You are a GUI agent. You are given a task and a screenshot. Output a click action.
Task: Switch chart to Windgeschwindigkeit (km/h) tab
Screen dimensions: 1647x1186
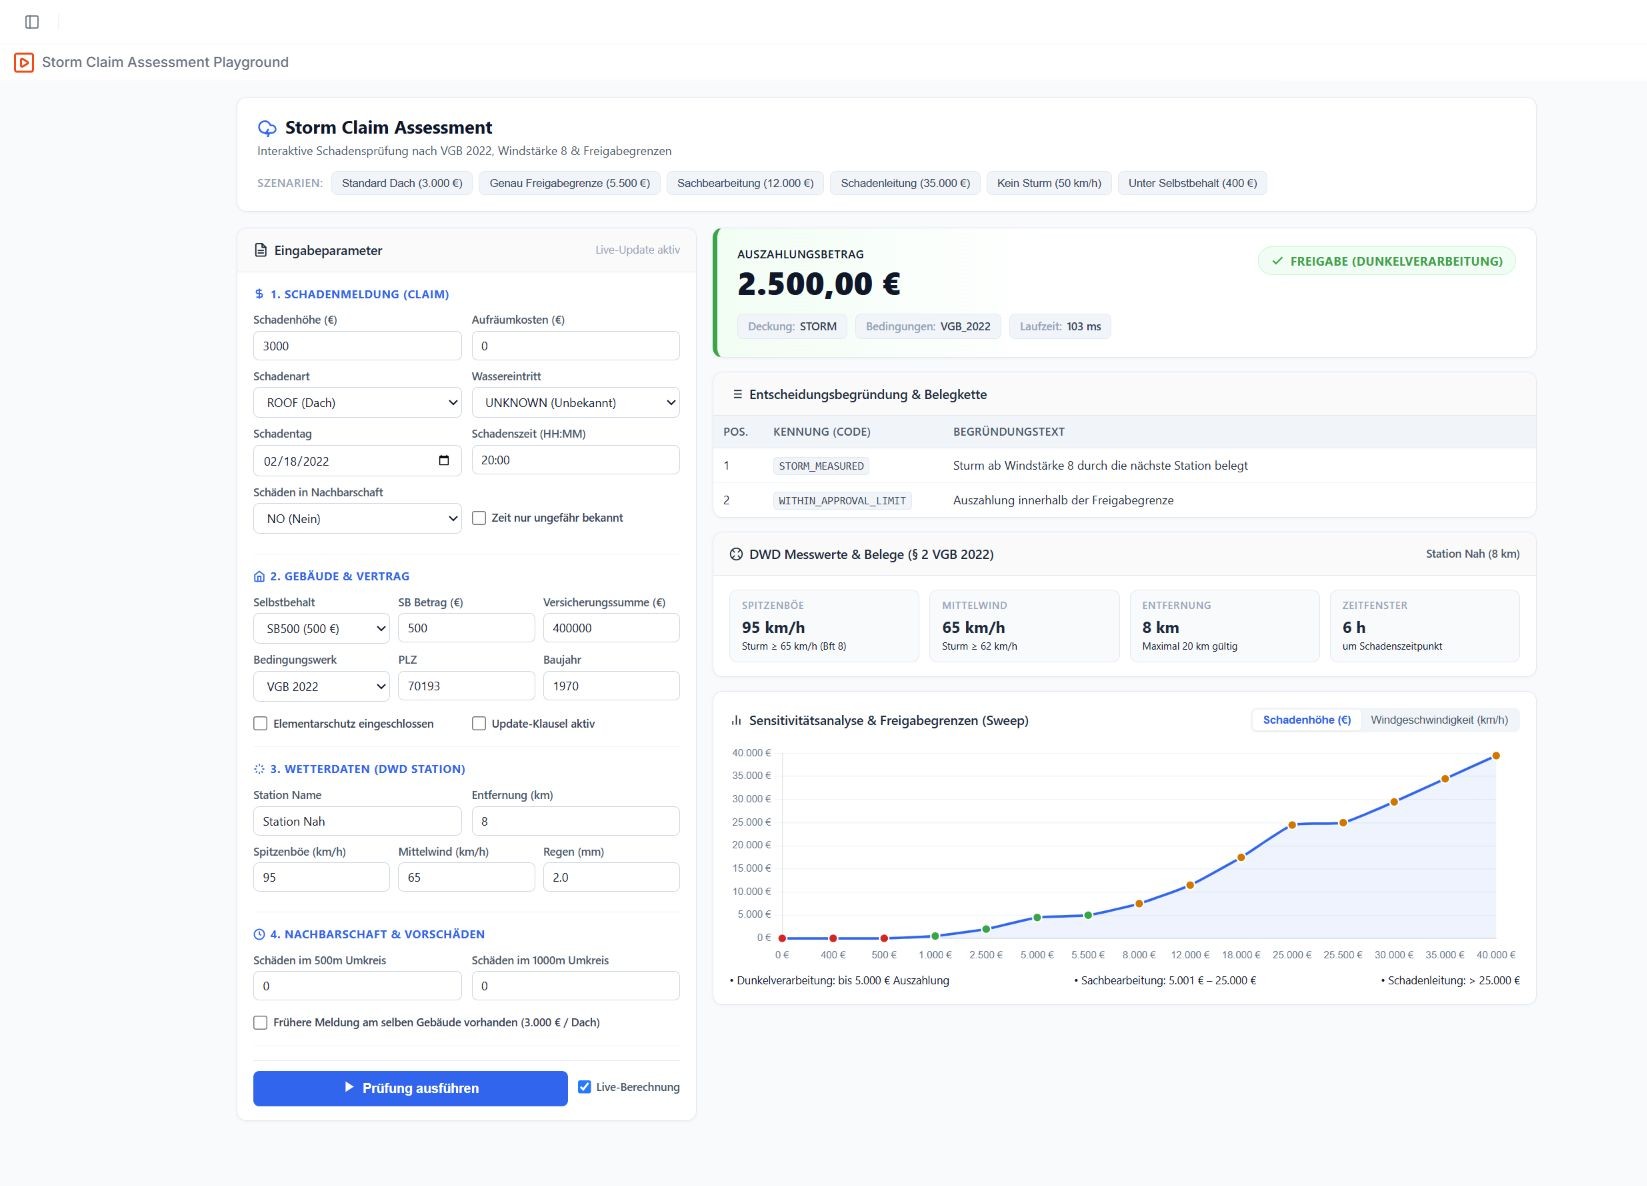(x=1439, y=720)
